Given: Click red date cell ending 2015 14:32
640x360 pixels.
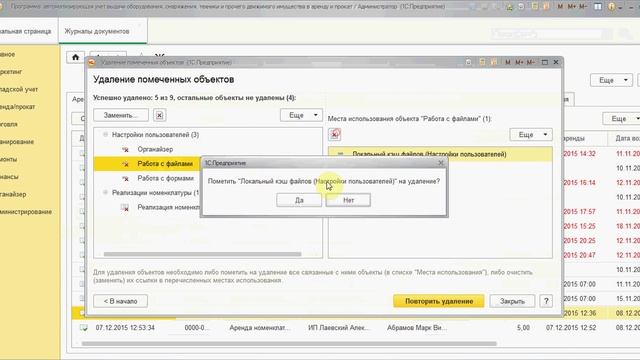Looking at the screenshot, I should [579, 153].
